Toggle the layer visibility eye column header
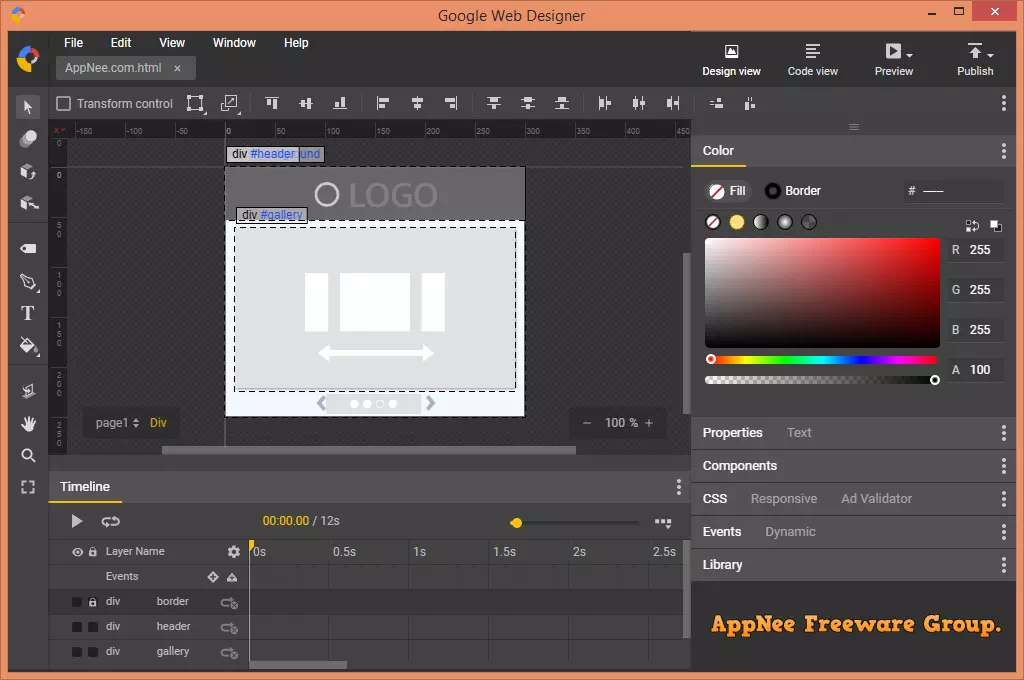Viewport: 1024px width, 680px height. (x=77, y=552)
